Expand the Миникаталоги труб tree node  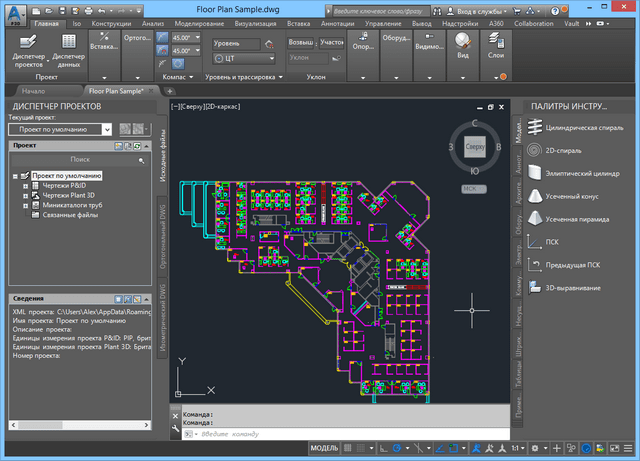pyautogui.click(x=24, y=206)
